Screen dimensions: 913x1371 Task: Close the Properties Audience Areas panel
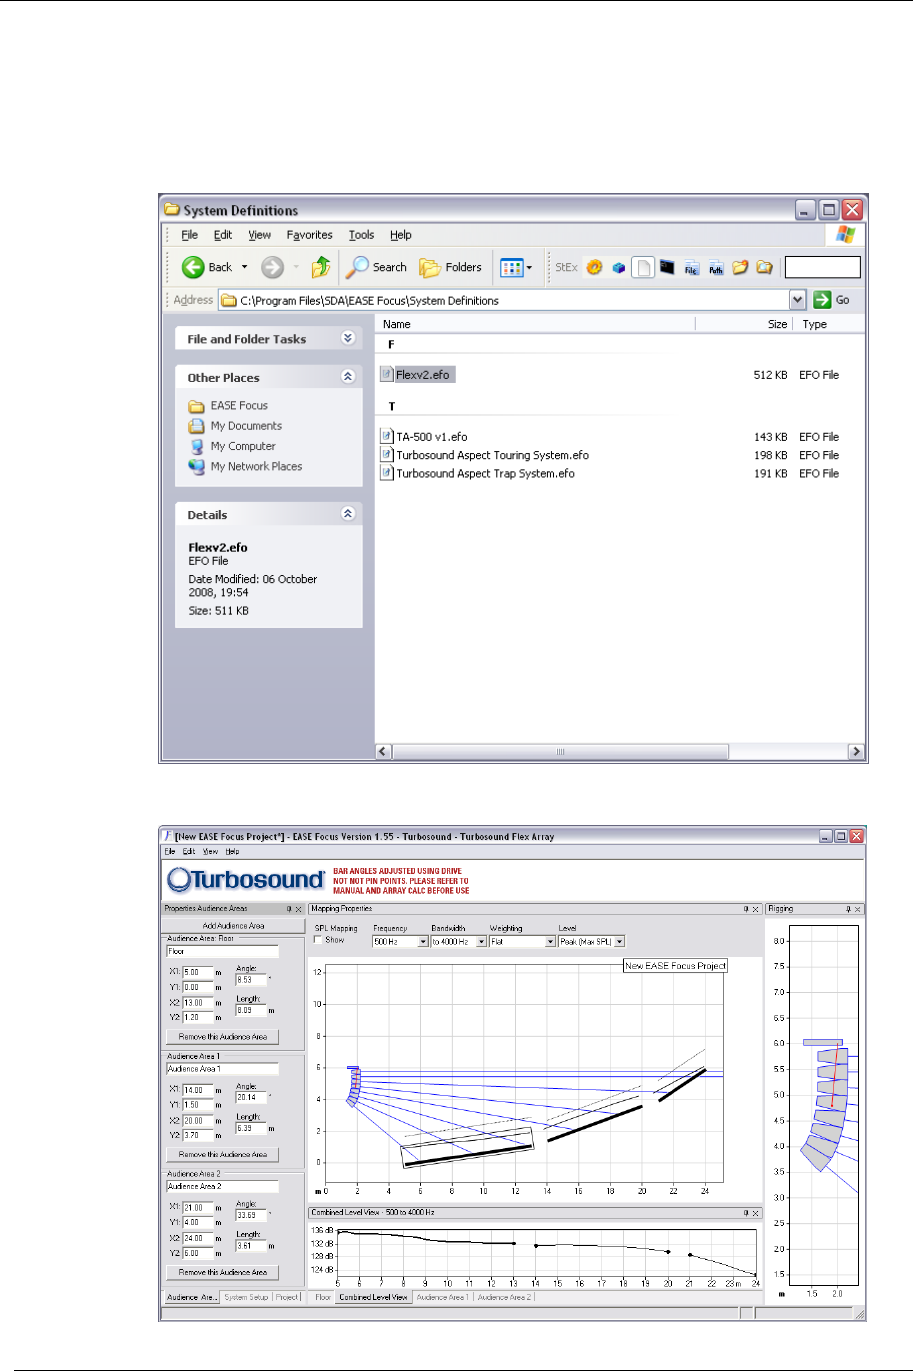point(298,909)
